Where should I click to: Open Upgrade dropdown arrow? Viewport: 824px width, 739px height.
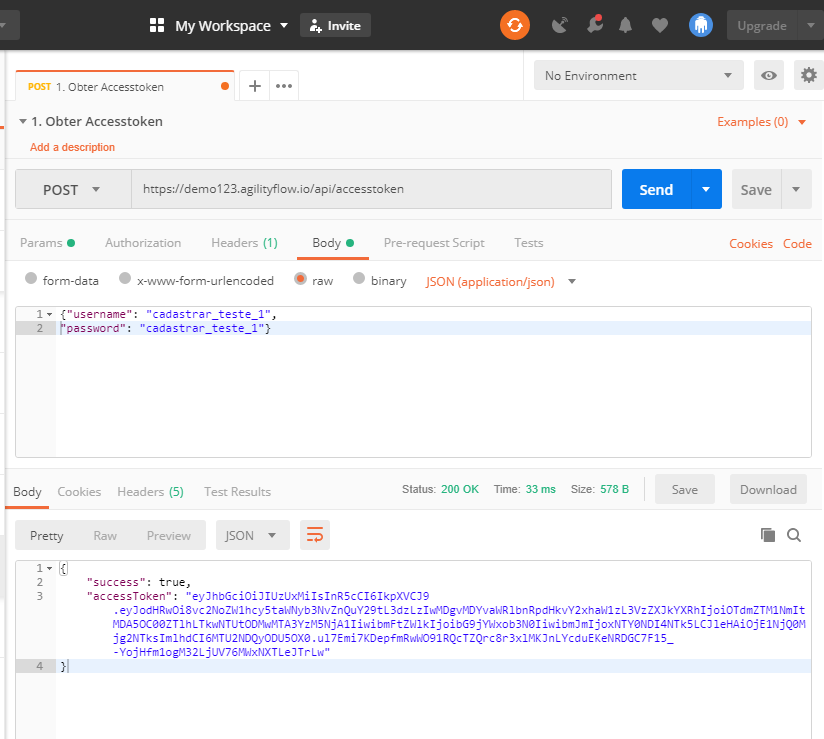click(810, 25)
